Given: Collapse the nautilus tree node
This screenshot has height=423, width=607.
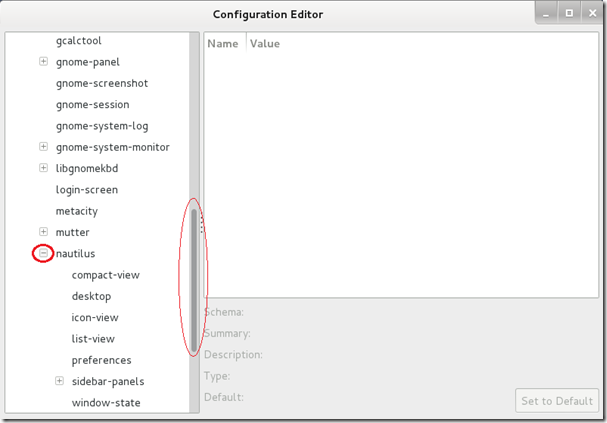Looking at the screenshot, I should [x=43, y=253].
